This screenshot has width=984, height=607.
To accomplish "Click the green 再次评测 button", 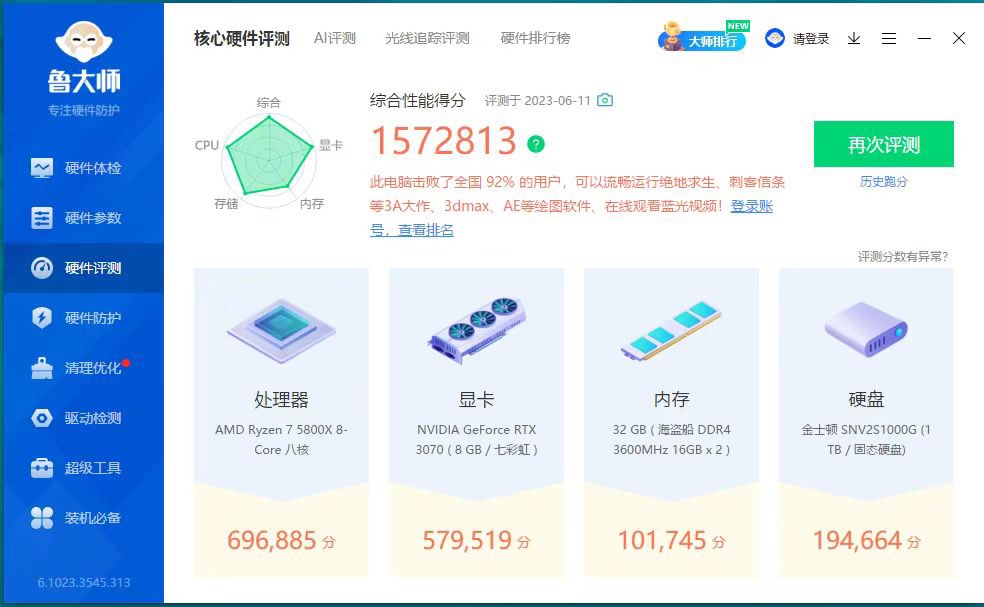I will 884,144.
